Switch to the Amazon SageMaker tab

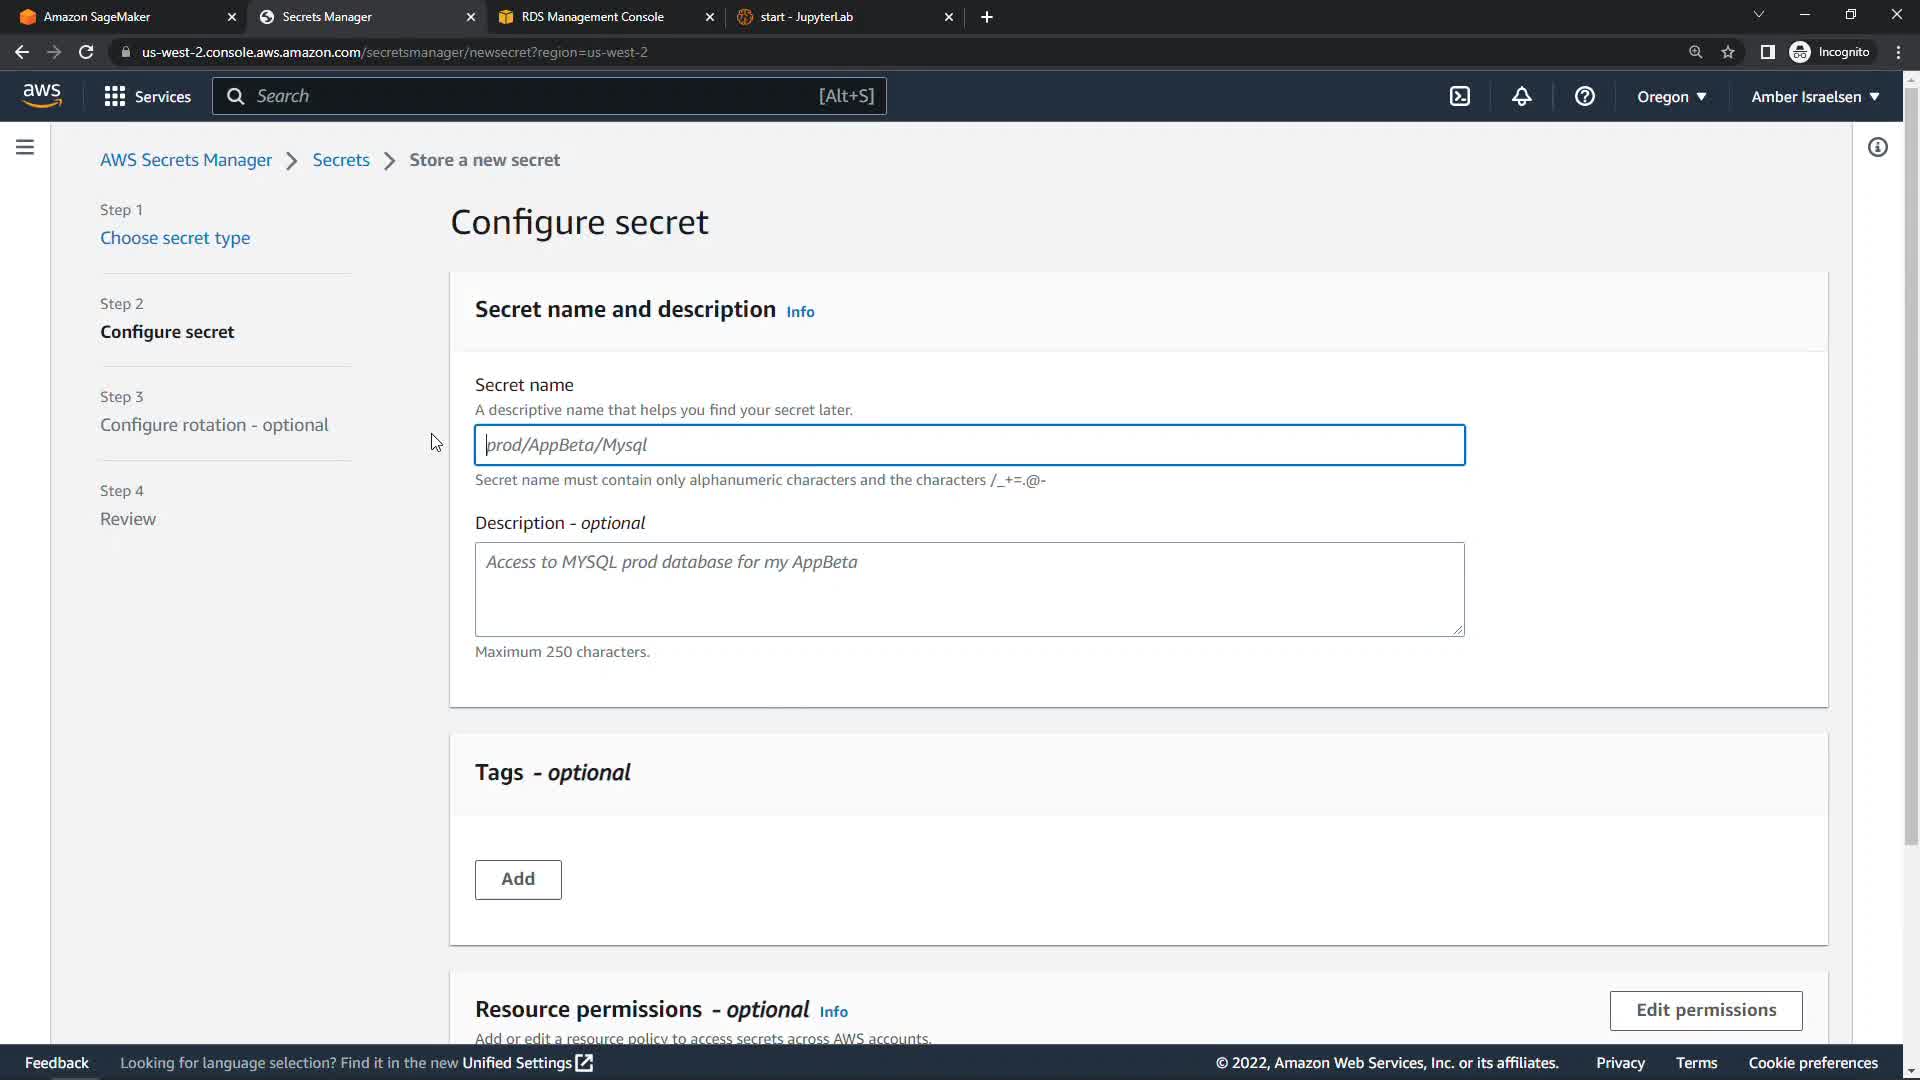(97, 17)
